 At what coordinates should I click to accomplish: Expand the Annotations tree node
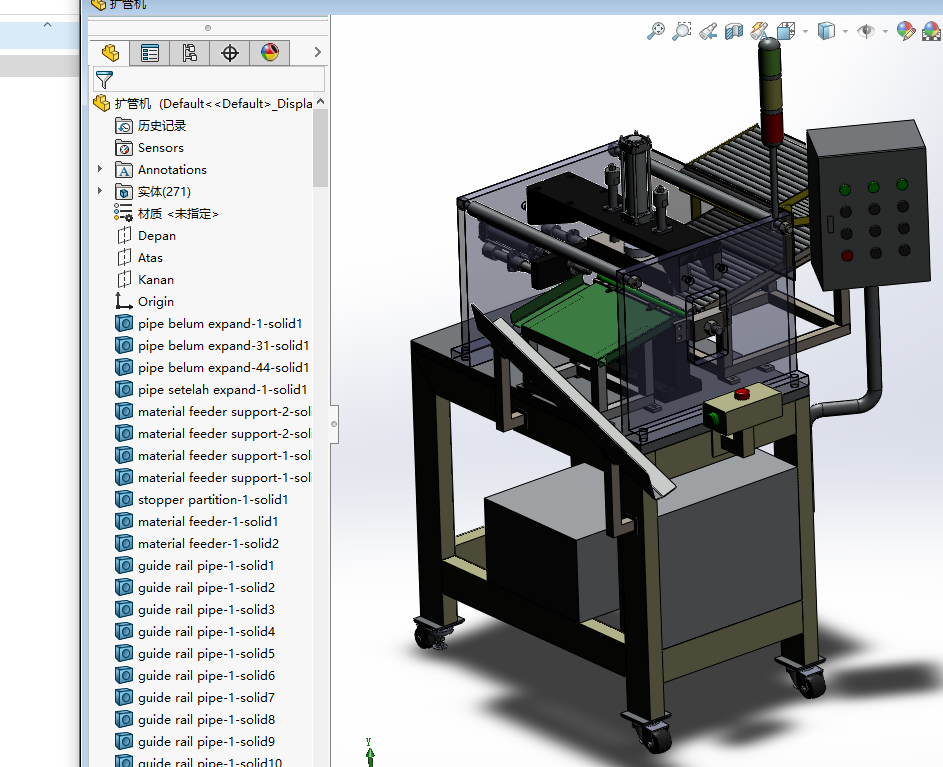[100, 170]
